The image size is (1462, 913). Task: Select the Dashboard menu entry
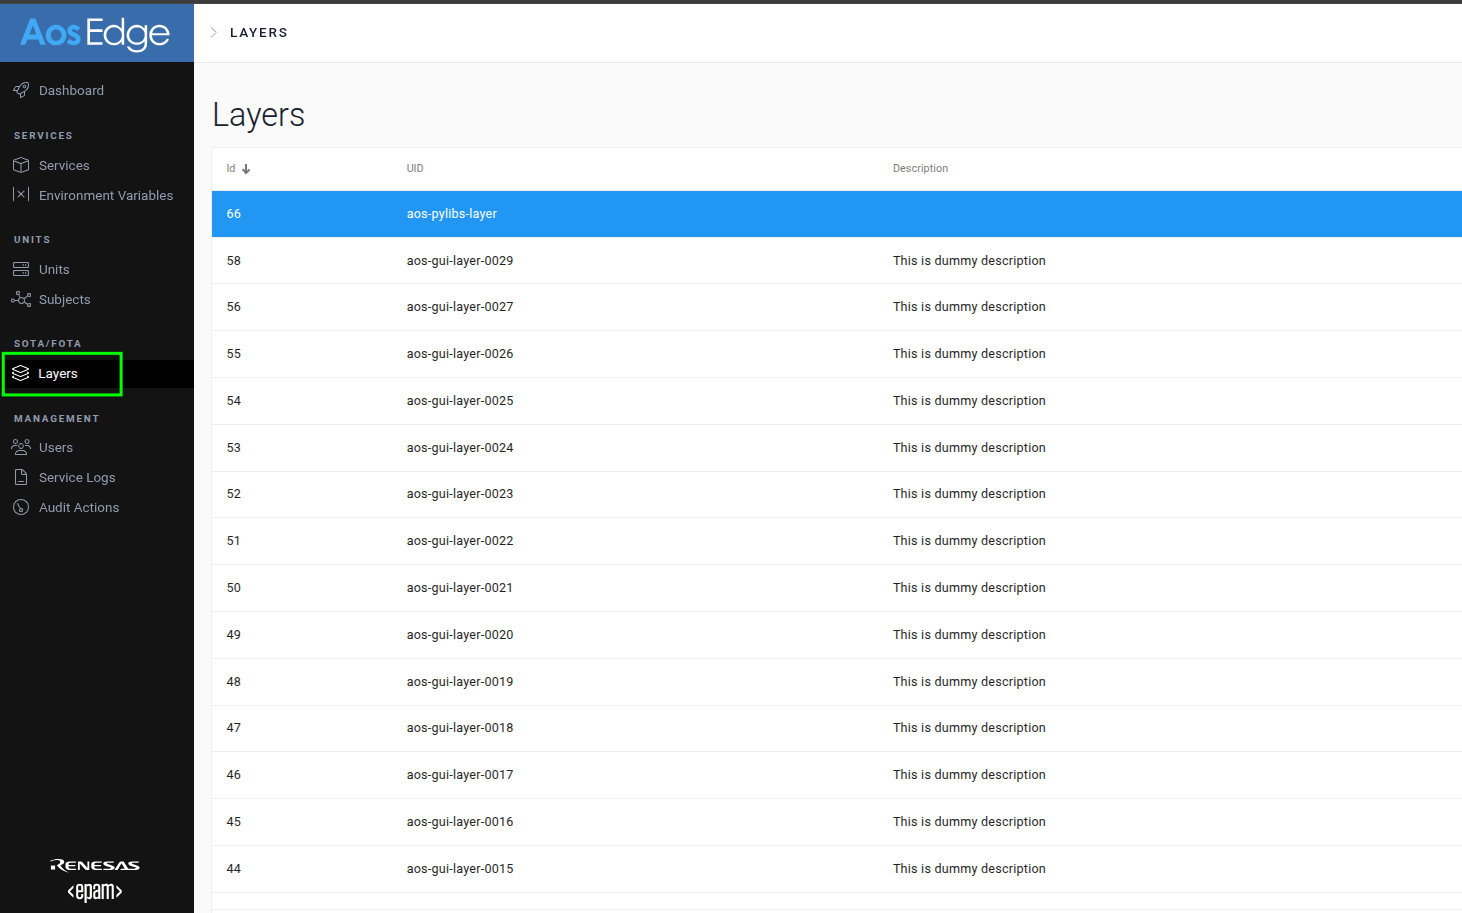point(71,90)
